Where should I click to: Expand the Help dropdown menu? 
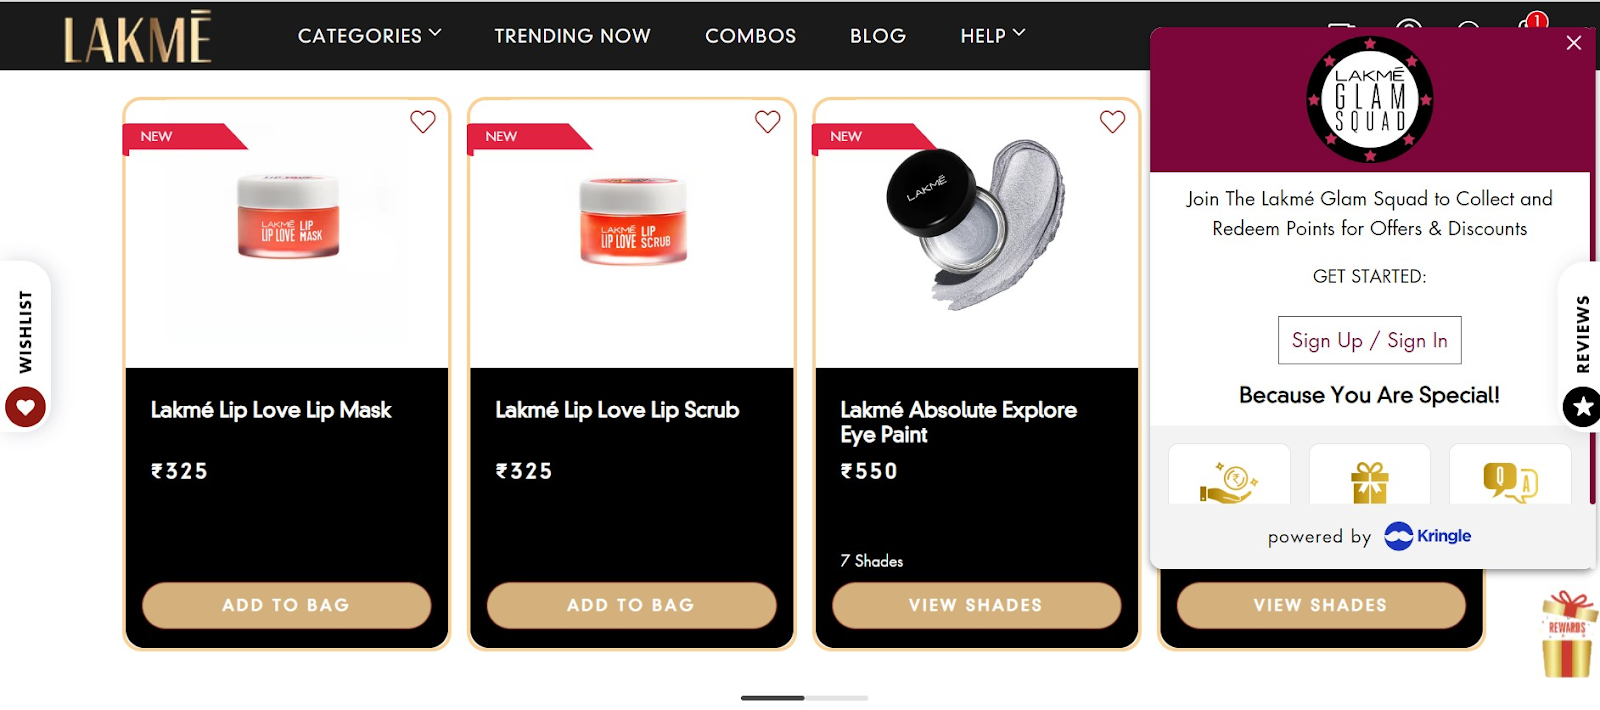993,35
